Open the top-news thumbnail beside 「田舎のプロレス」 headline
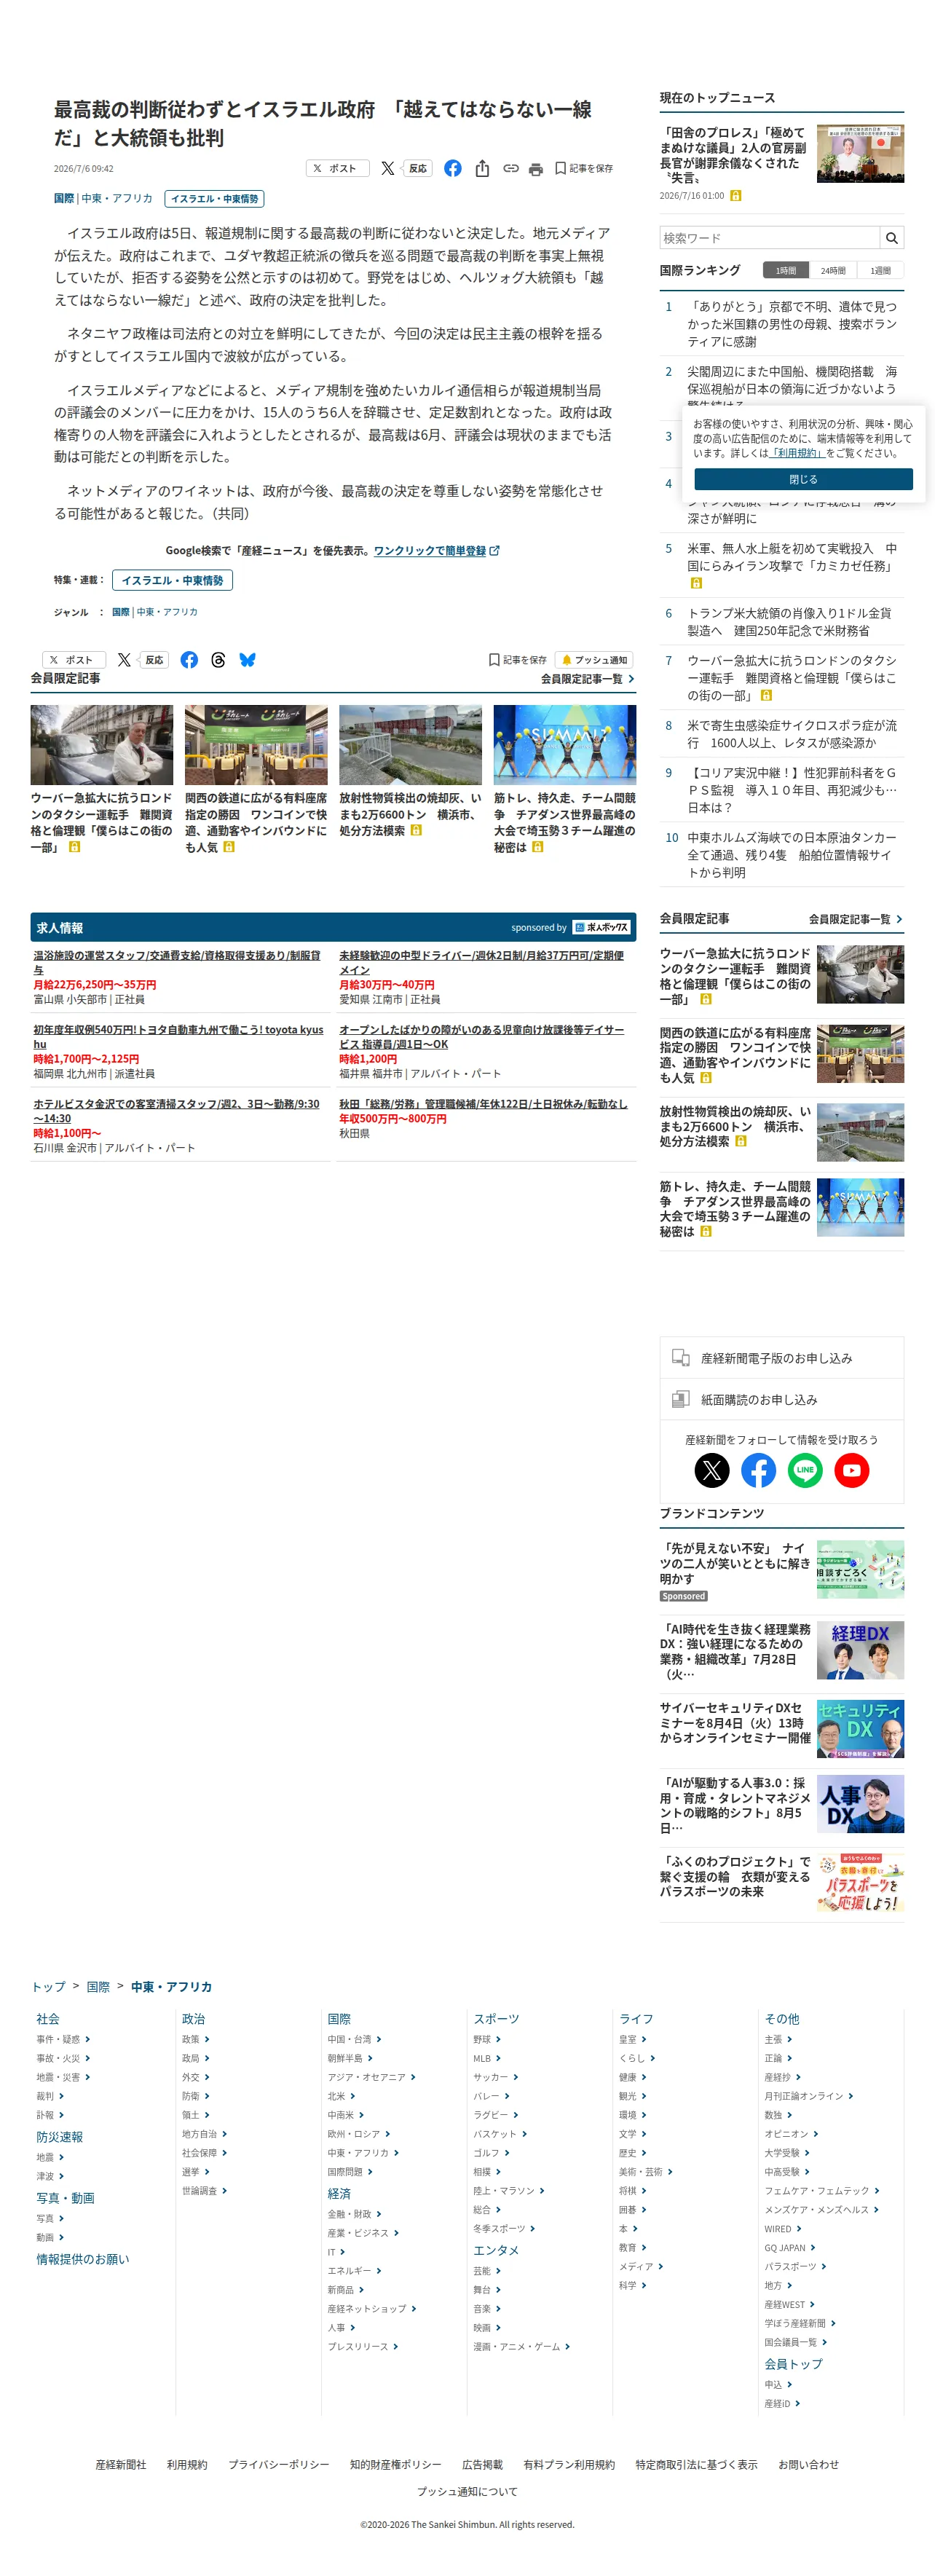Image resolution: width=935 pixels, height=2576 pixels. [860, 154]
